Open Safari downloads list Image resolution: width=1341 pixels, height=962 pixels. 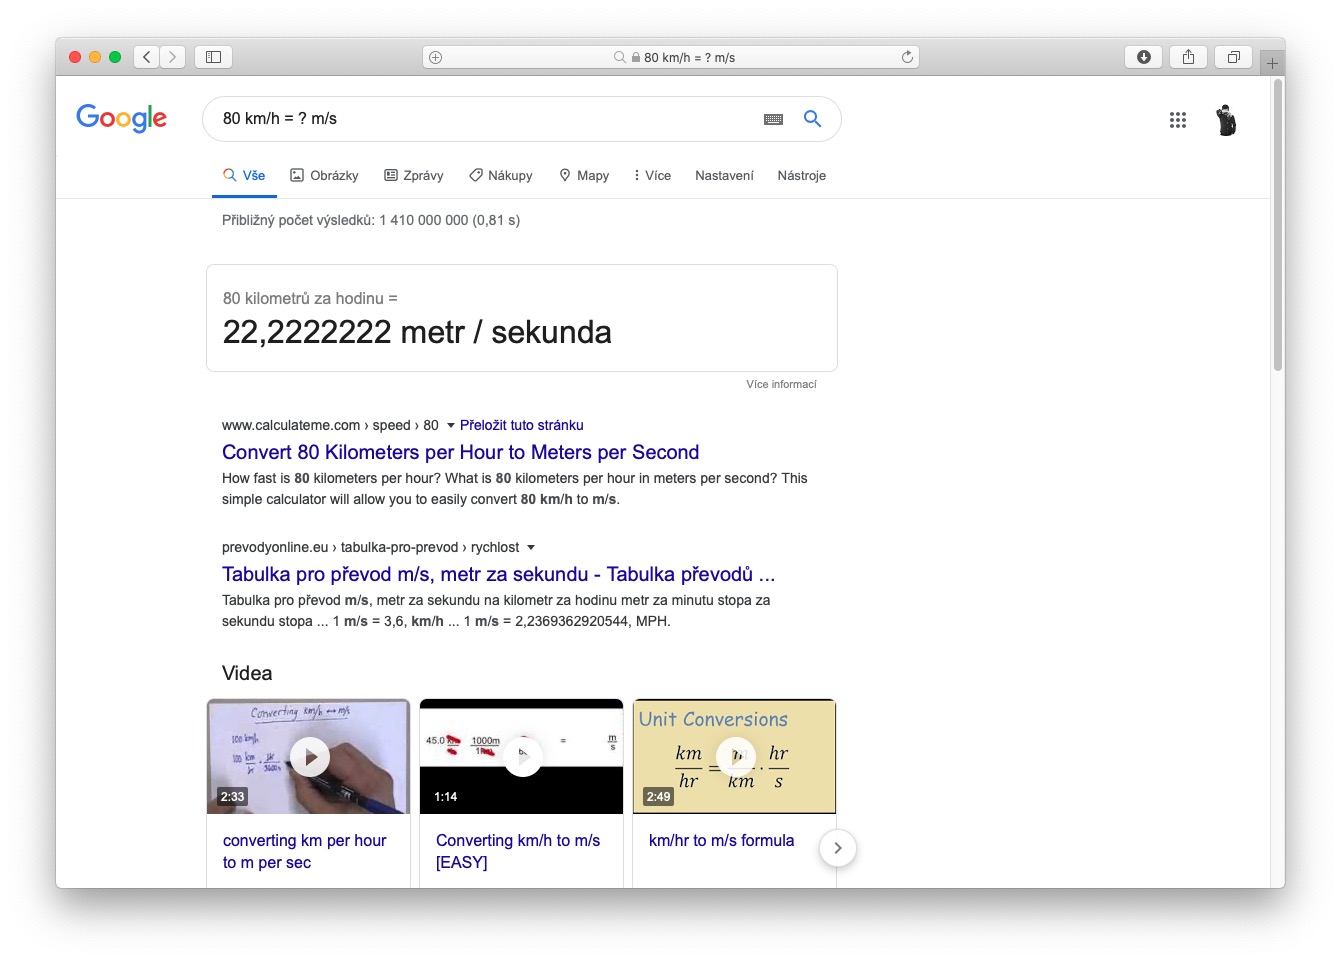(x=1144, y=57)
